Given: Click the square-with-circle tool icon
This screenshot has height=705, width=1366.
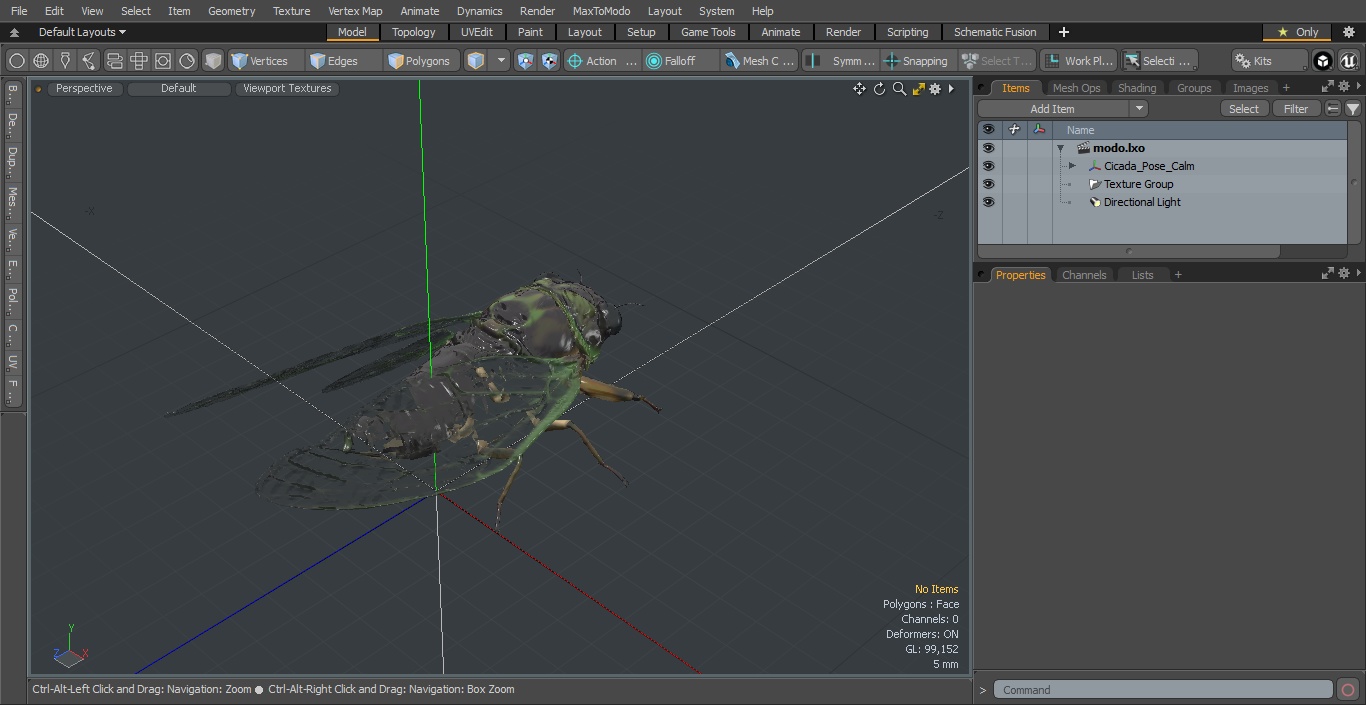Looking at the screenshot, I should coord(163,61).
